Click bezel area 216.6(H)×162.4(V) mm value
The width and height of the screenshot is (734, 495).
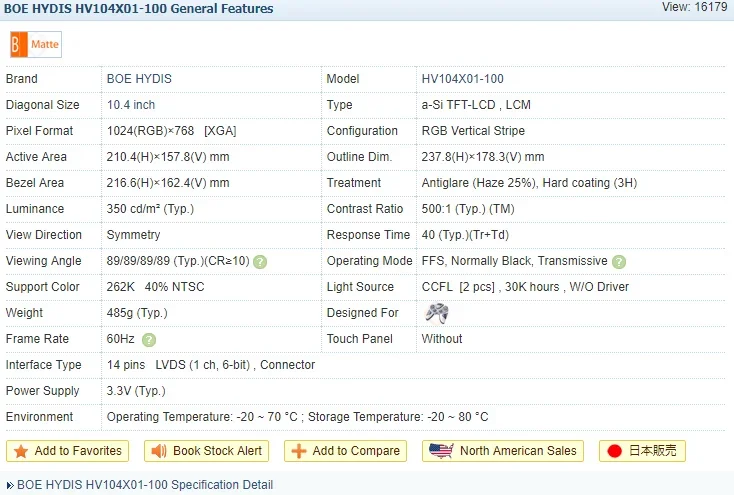168,183
